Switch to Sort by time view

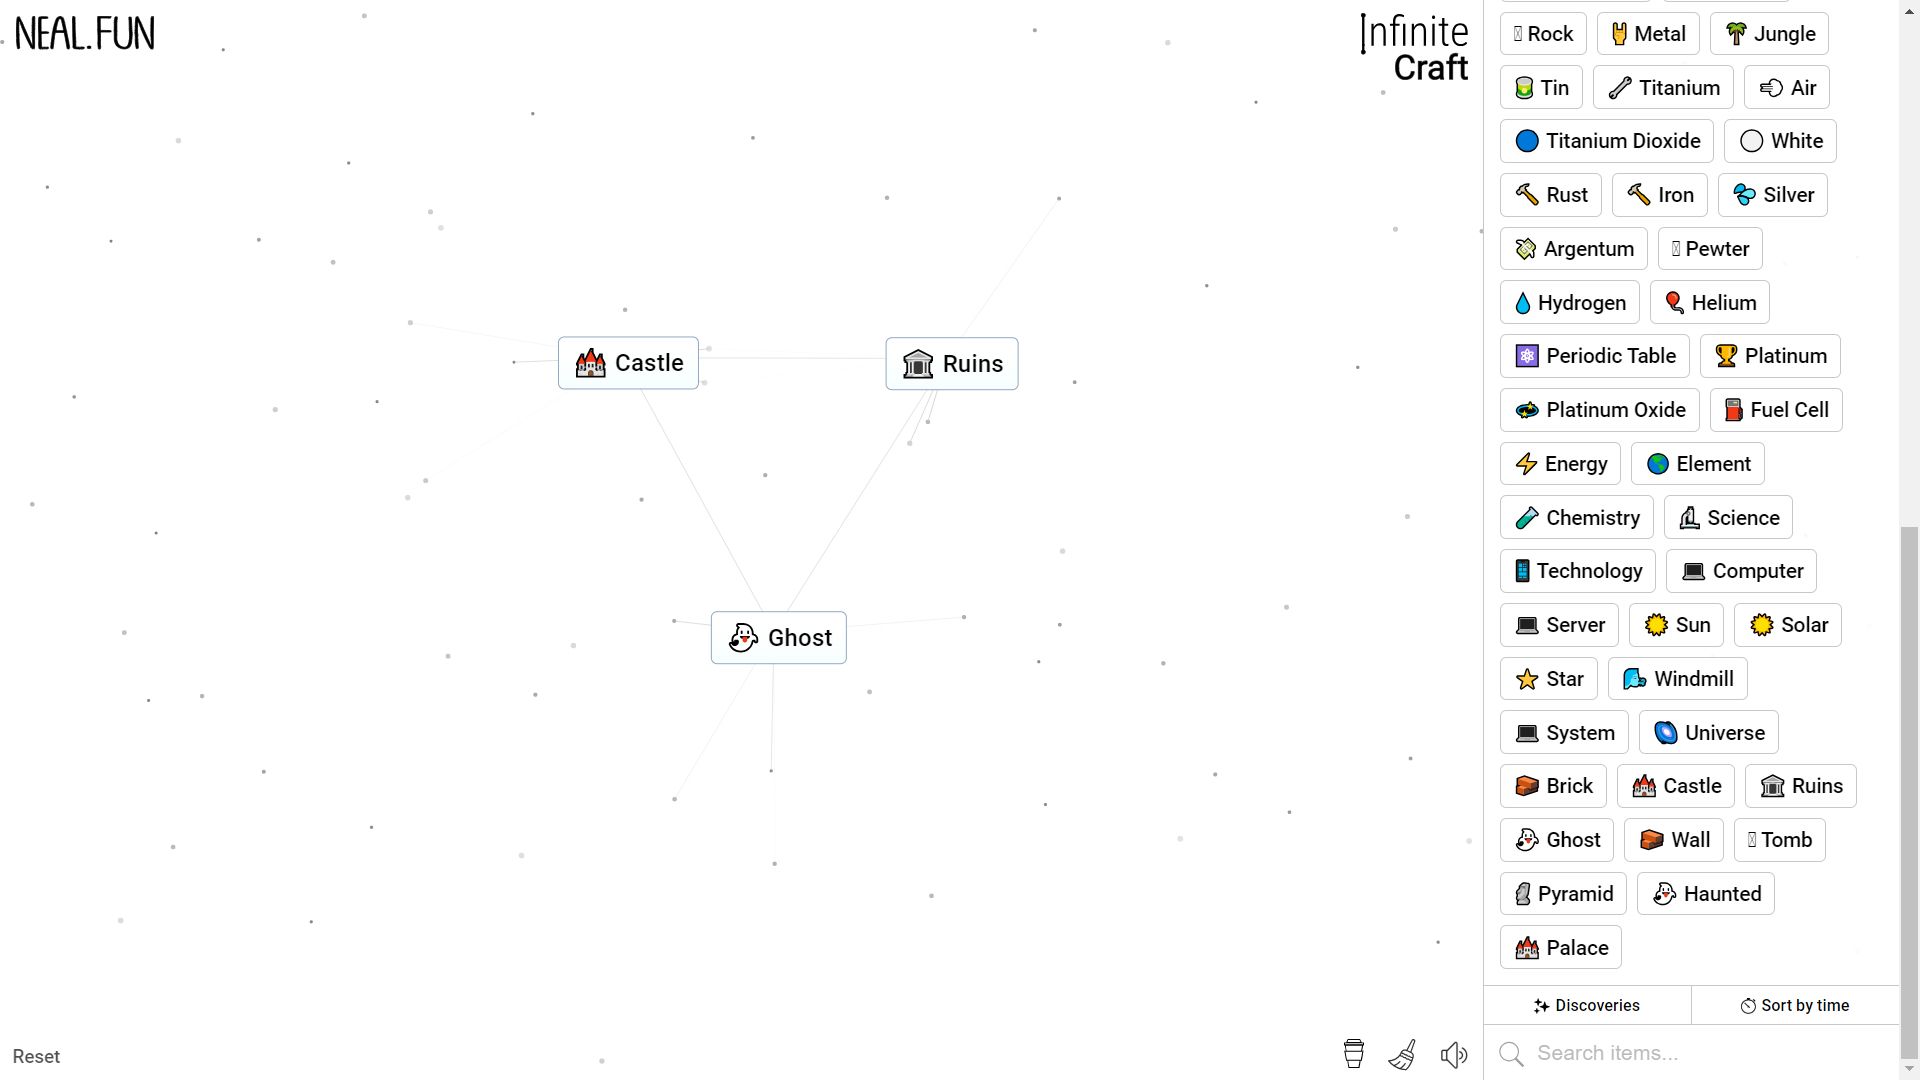tap(1796, 1005)
